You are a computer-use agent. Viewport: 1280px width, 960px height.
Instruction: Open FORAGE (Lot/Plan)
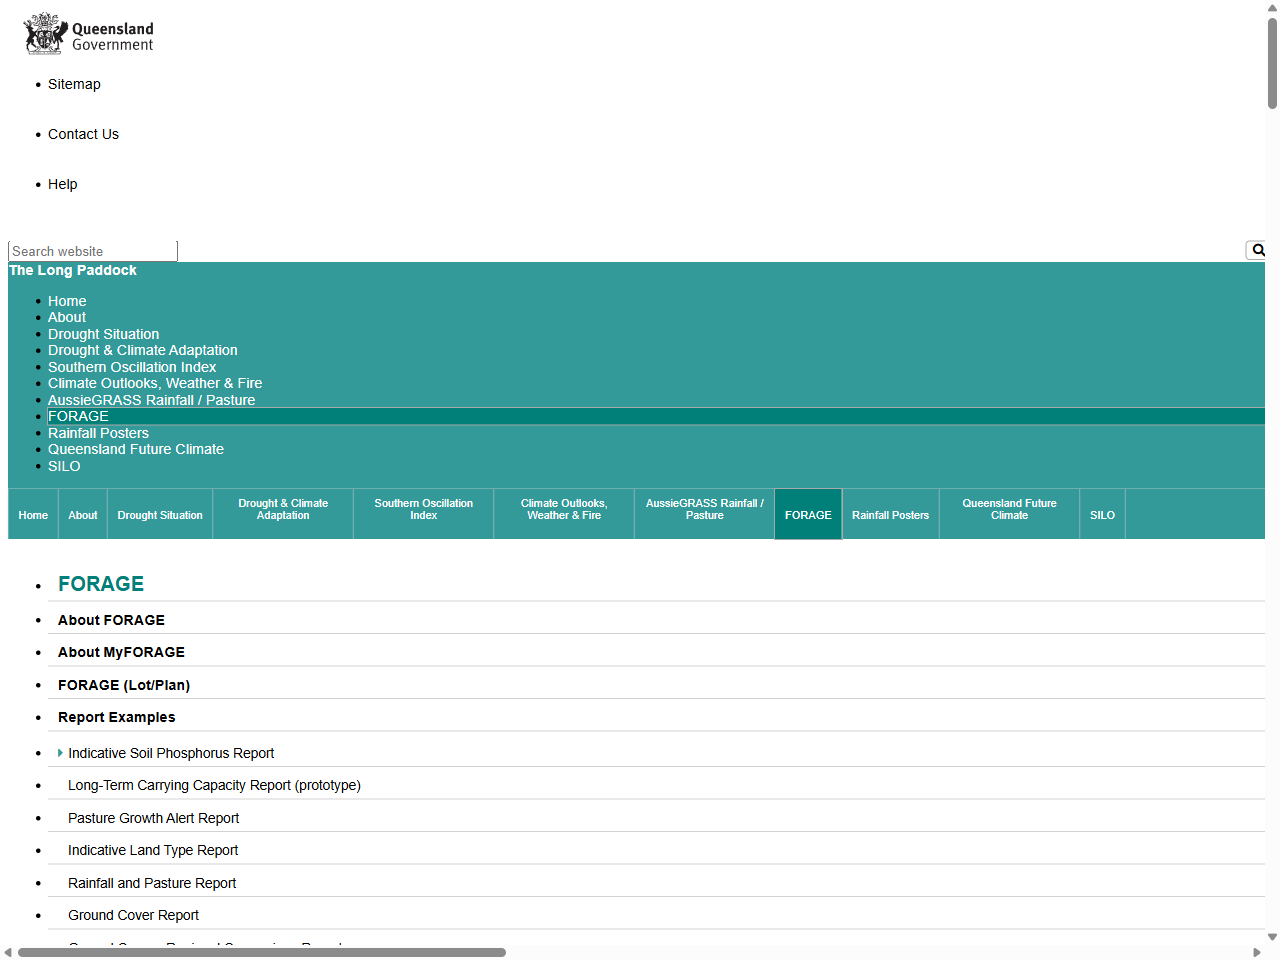(124, 684)
